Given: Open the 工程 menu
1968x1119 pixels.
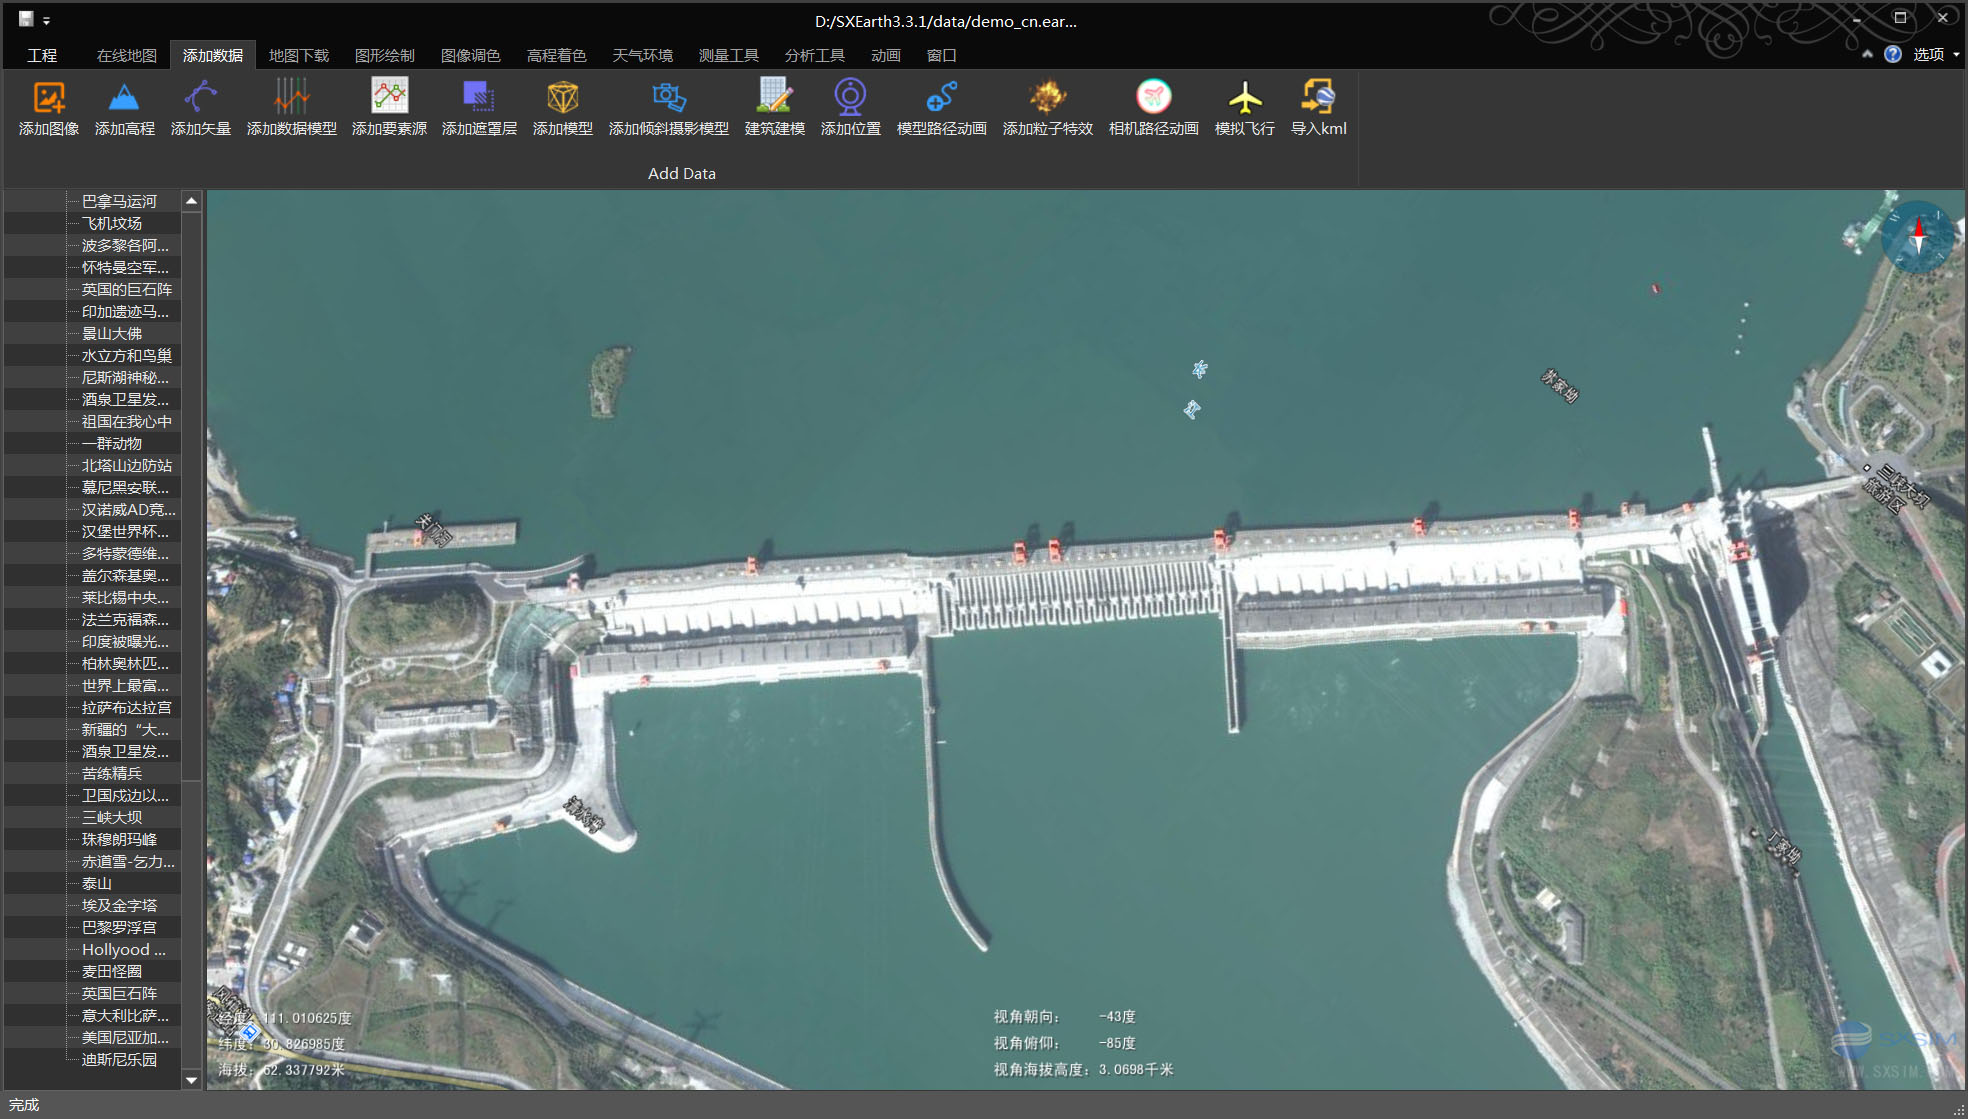Looking at the screenshot, I should click(42, 55).
